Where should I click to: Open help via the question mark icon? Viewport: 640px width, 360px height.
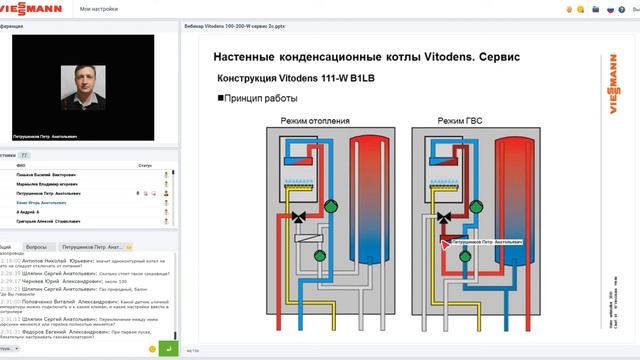622,9
